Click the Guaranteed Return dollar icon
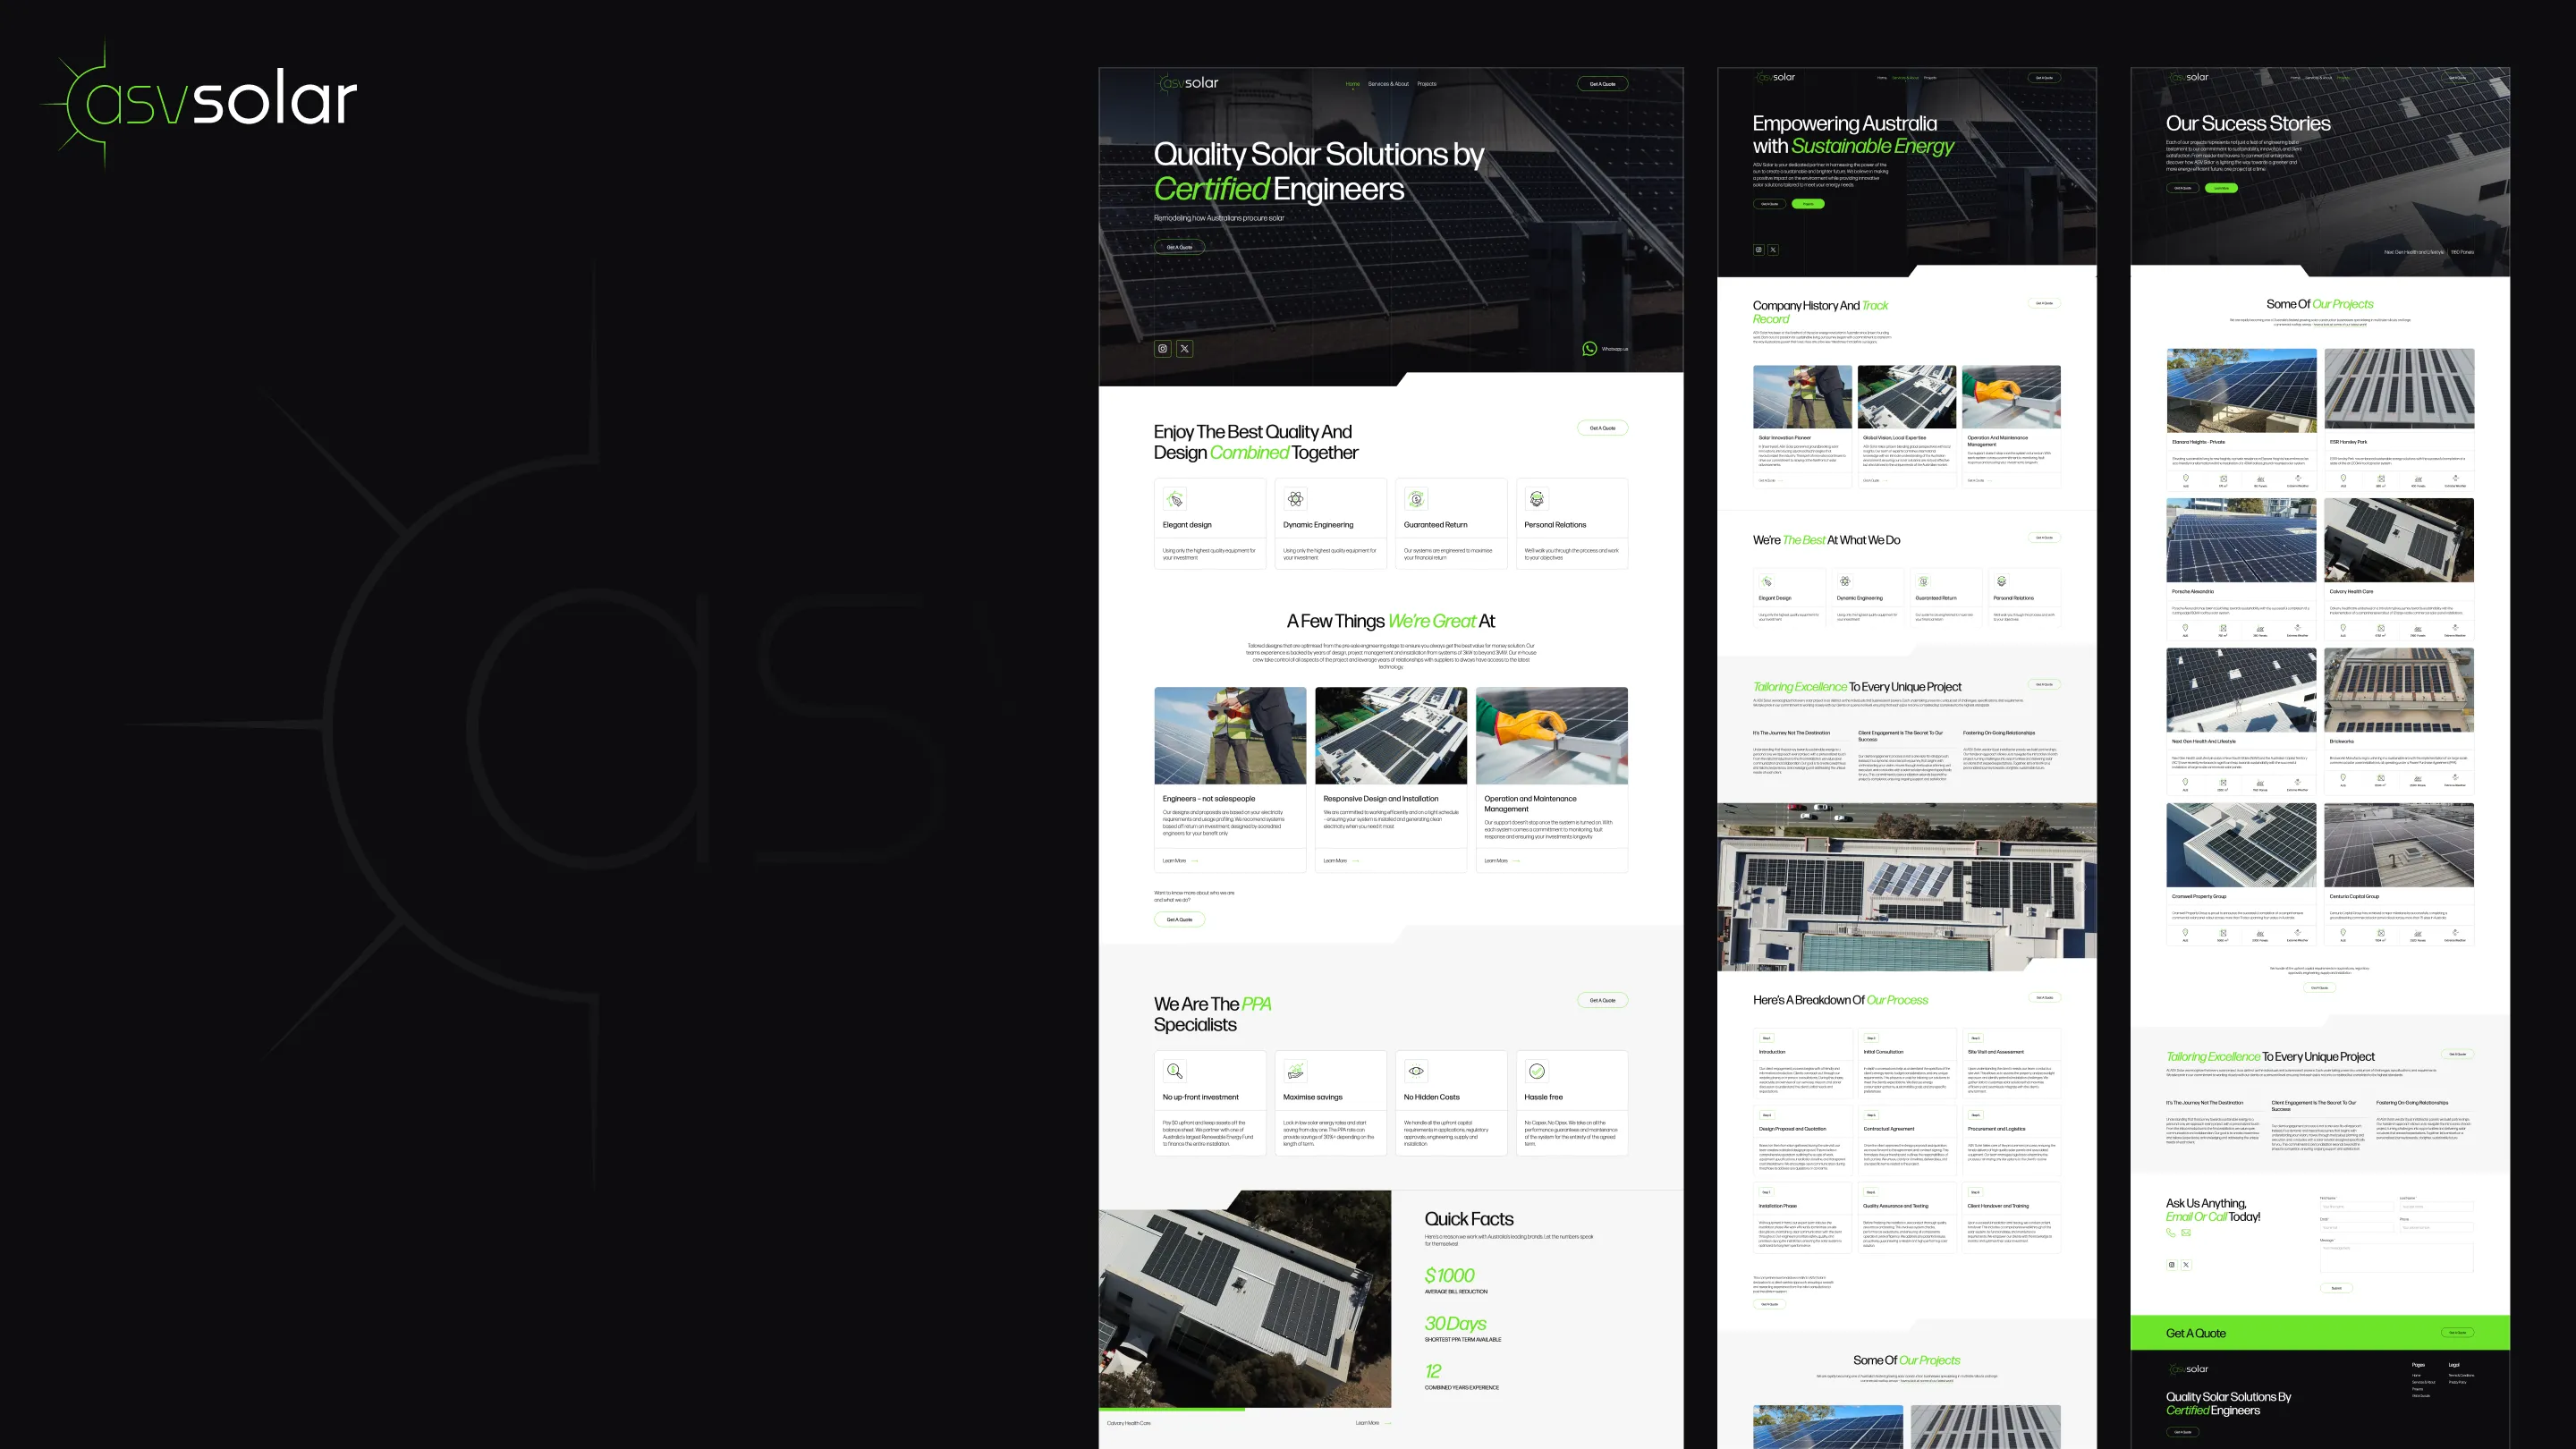Viewport: 2576px width, 1449px height. (1416, 499)
